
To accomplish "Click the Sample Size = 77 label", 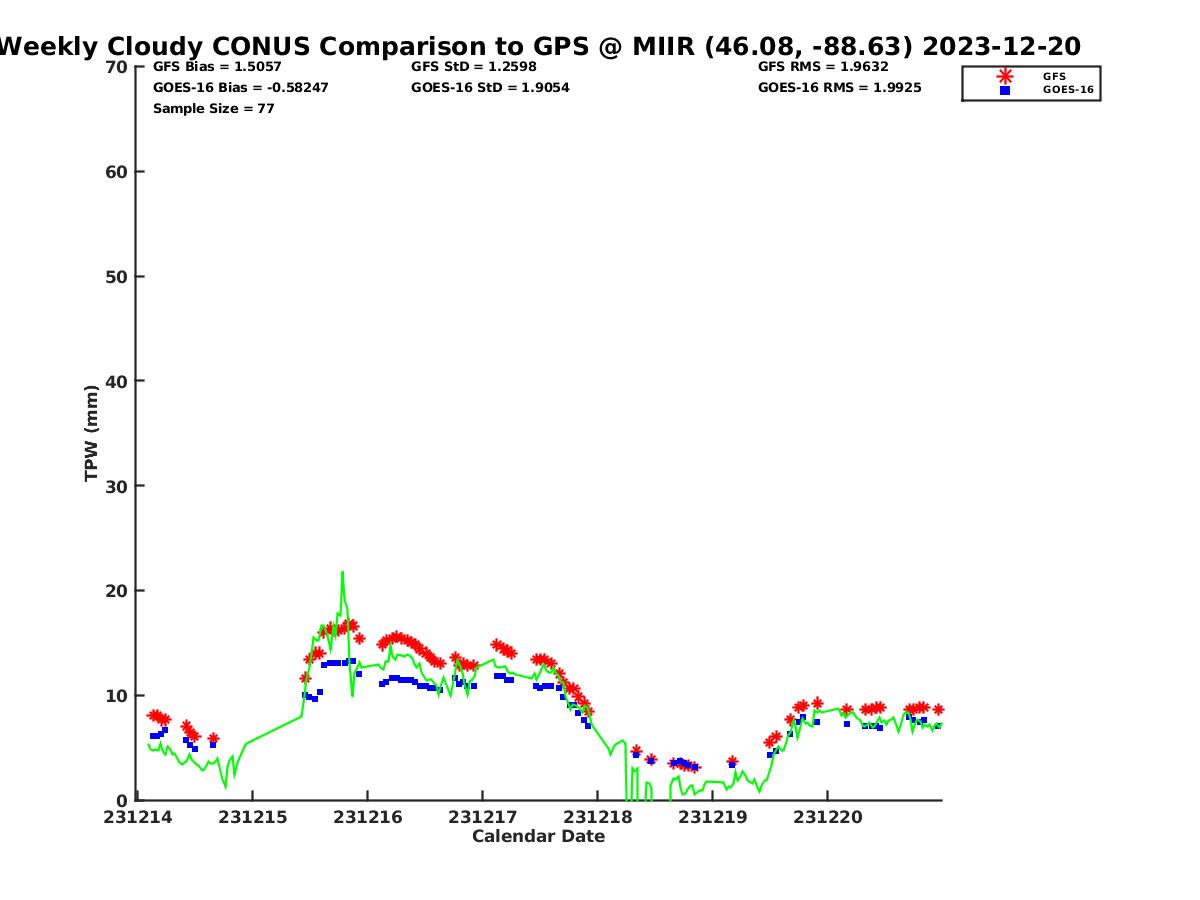I will (x=213, y=108).
